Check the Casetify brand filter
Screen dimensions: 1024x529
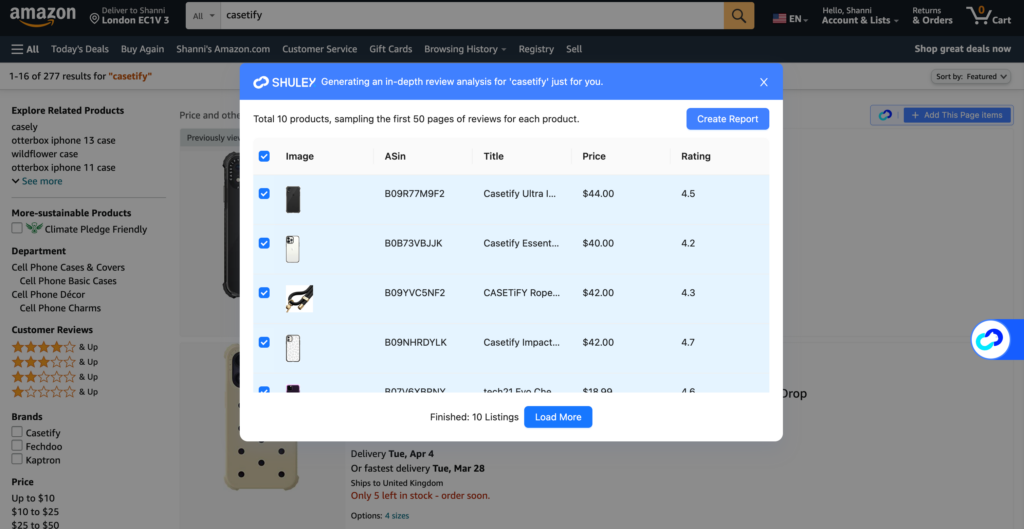(17, 432)
